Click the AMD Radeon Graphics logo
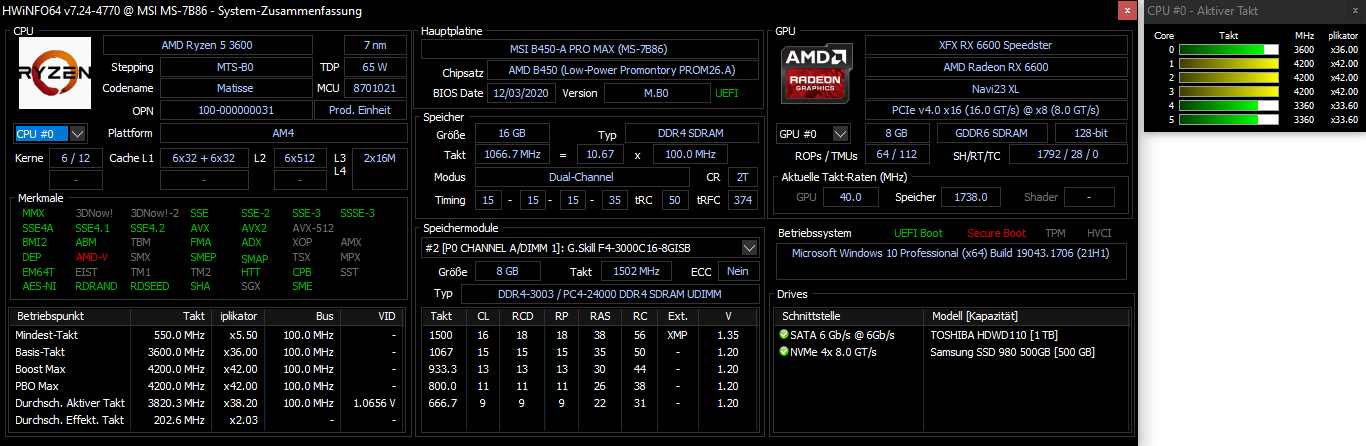1366x446 pixels. 818,72
